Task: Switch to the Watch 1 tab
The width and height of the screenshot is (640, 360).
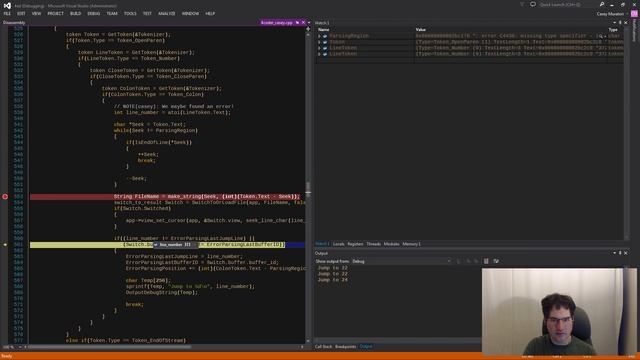Action: (322, 244)
